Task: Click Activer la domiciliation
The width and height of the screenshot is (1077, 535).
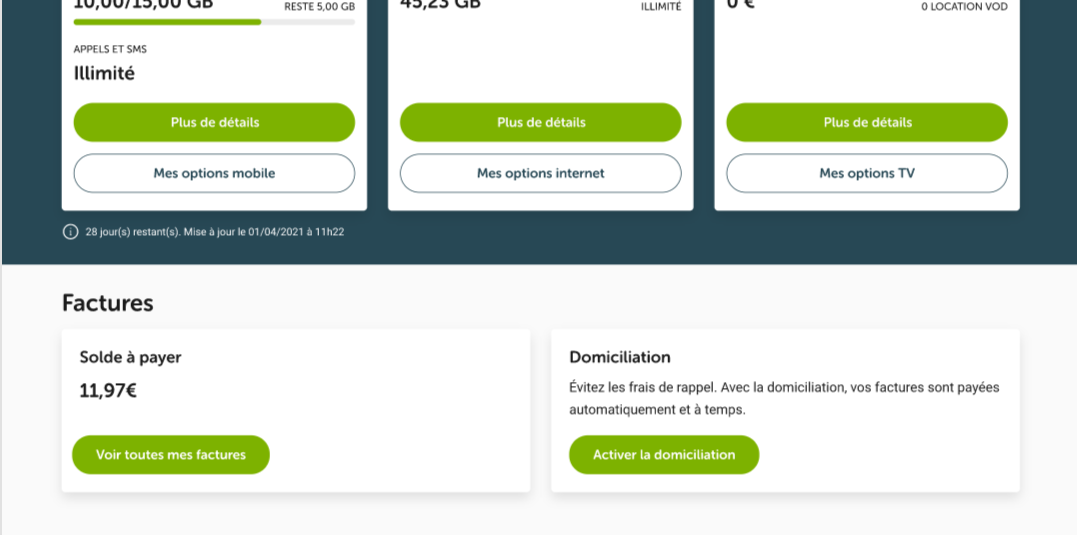Action: (664, 455)
